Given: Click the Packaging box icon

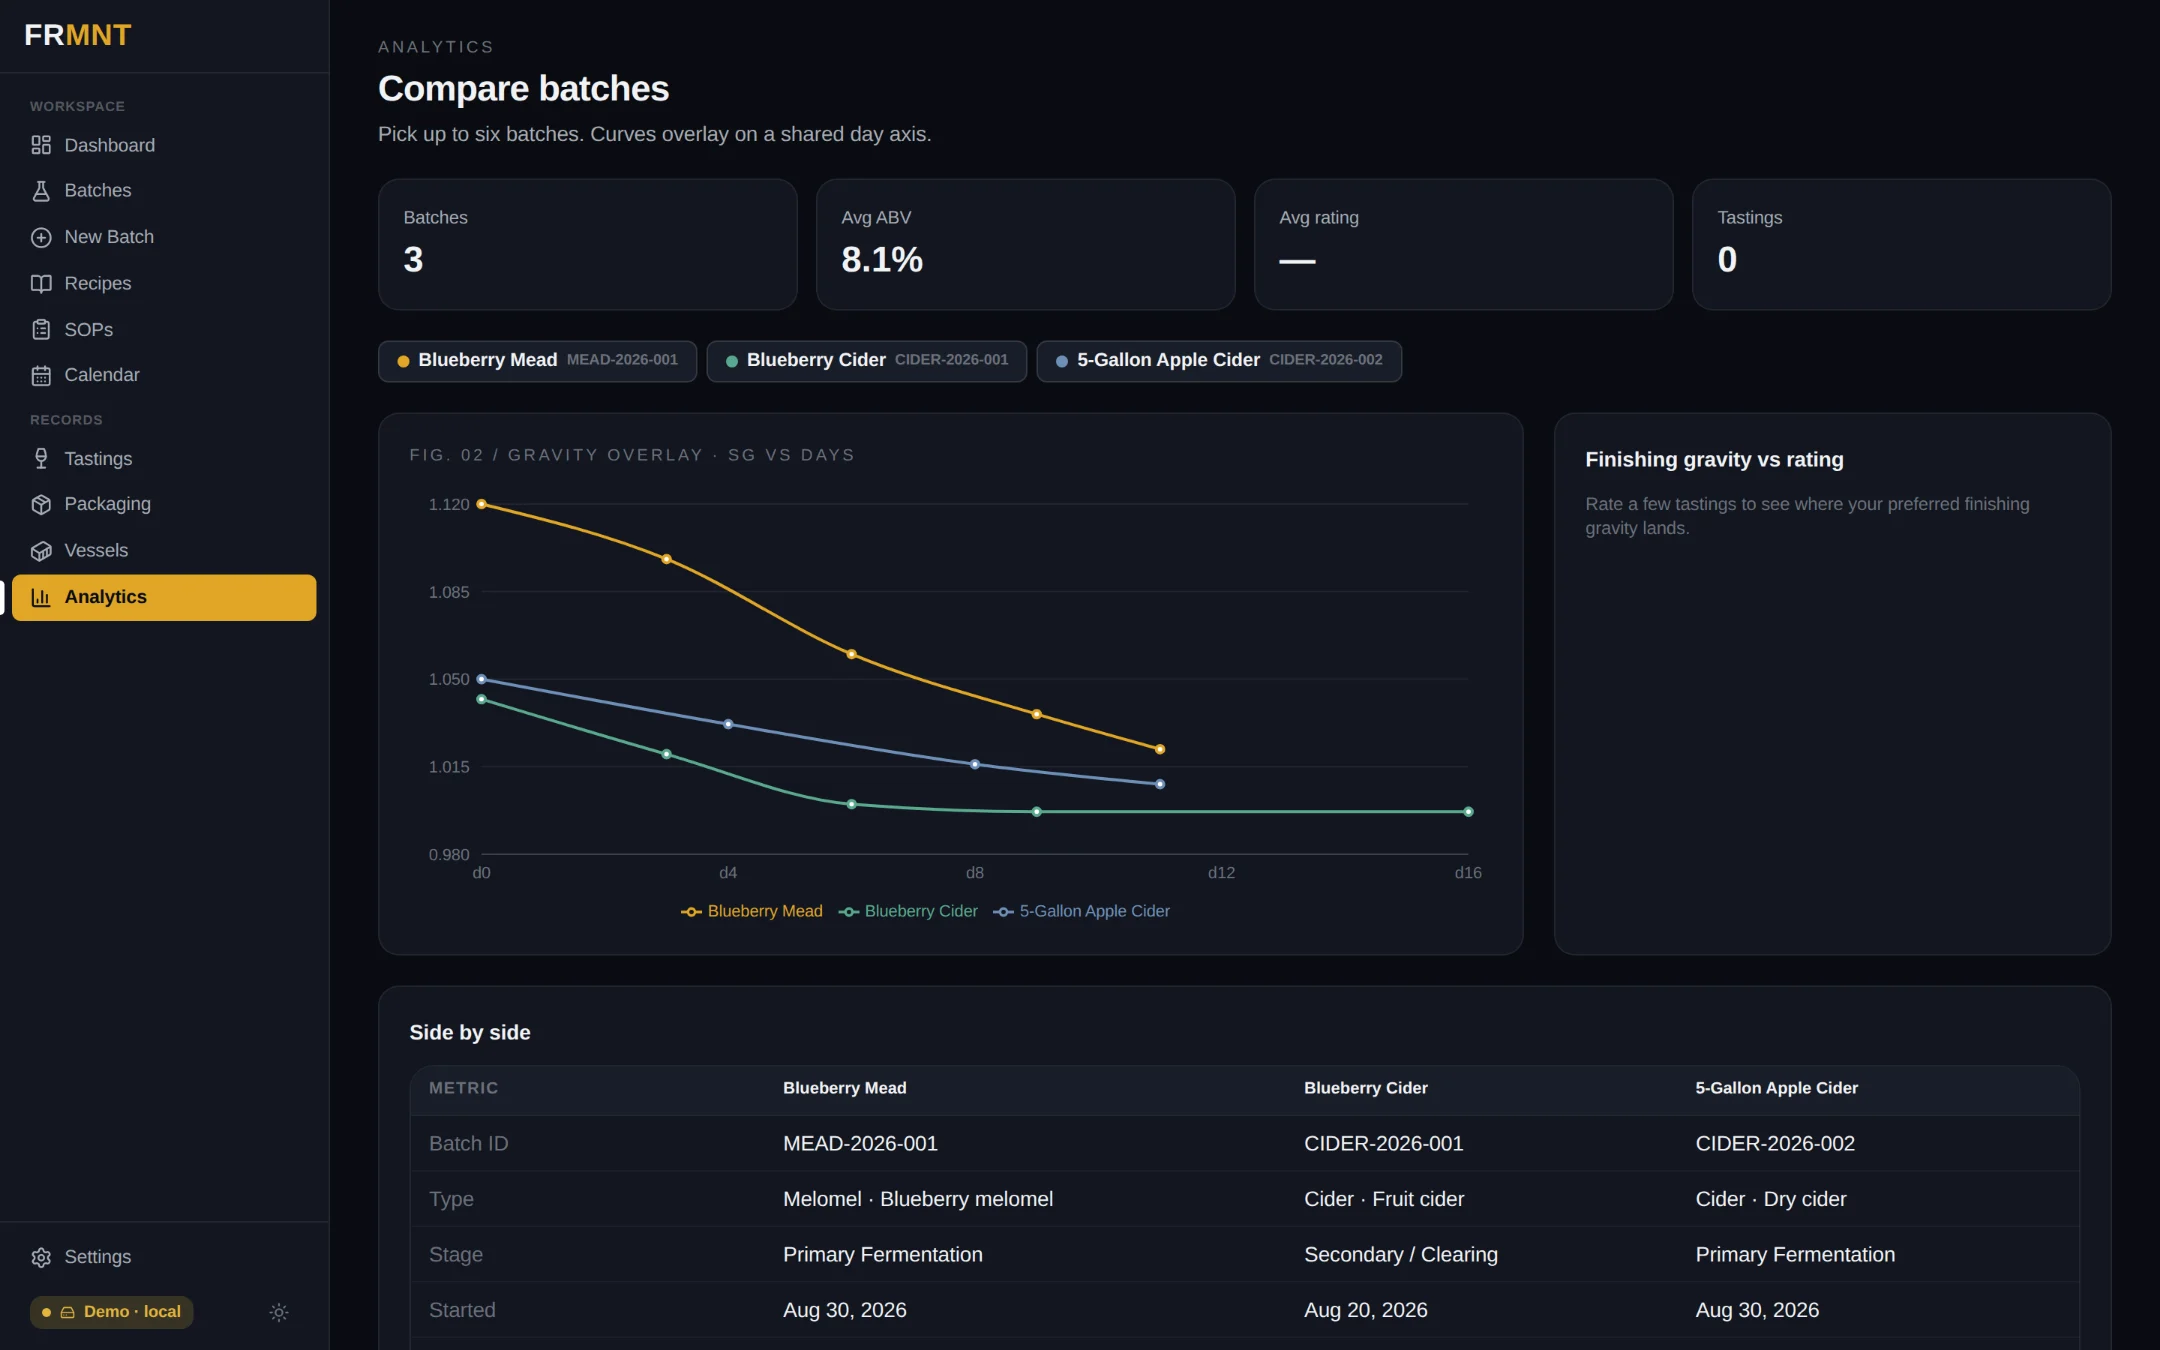Looking at the screenshot, I should pyautogui.click(x=40, y=505).
